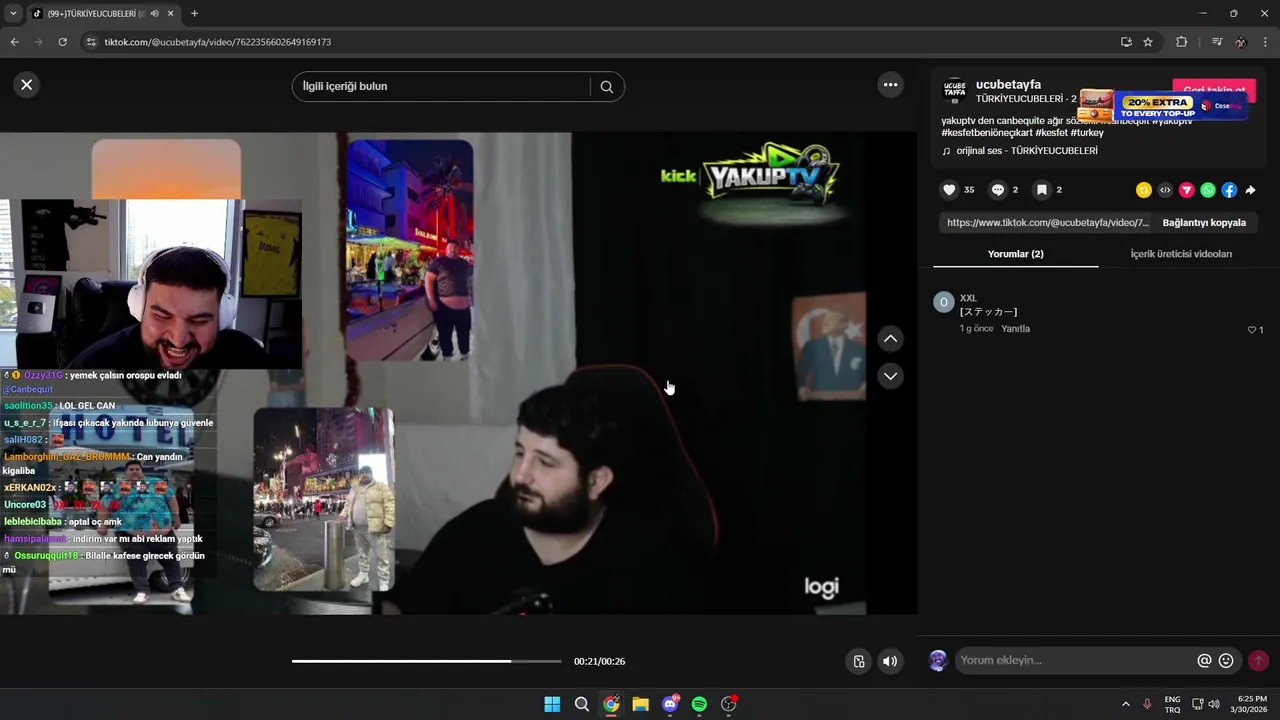This screenshot has width=1280, height=720.
Task: Open the emoji picker in the comment box
Action: 1226,661
